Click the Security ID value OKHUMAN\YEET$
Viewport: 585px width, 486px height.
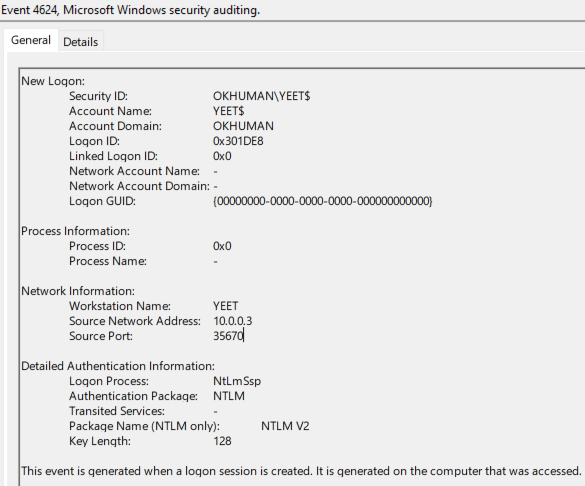[x=262, y=96]
